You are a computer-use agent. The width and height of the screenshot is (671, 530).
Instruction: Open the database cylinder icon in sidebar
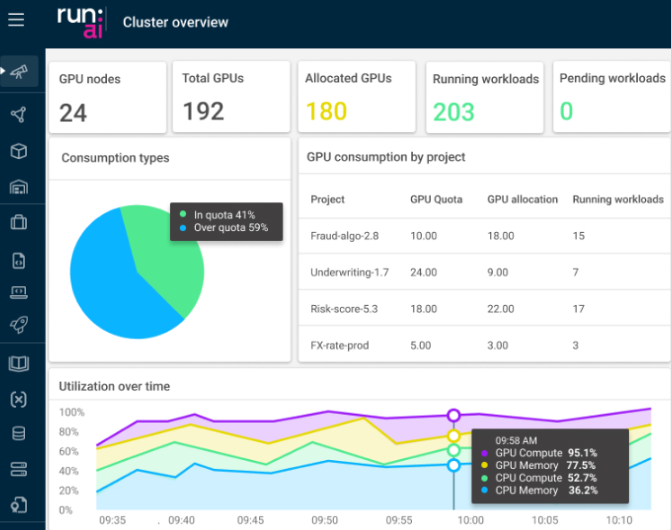click(x=18, y=434)
